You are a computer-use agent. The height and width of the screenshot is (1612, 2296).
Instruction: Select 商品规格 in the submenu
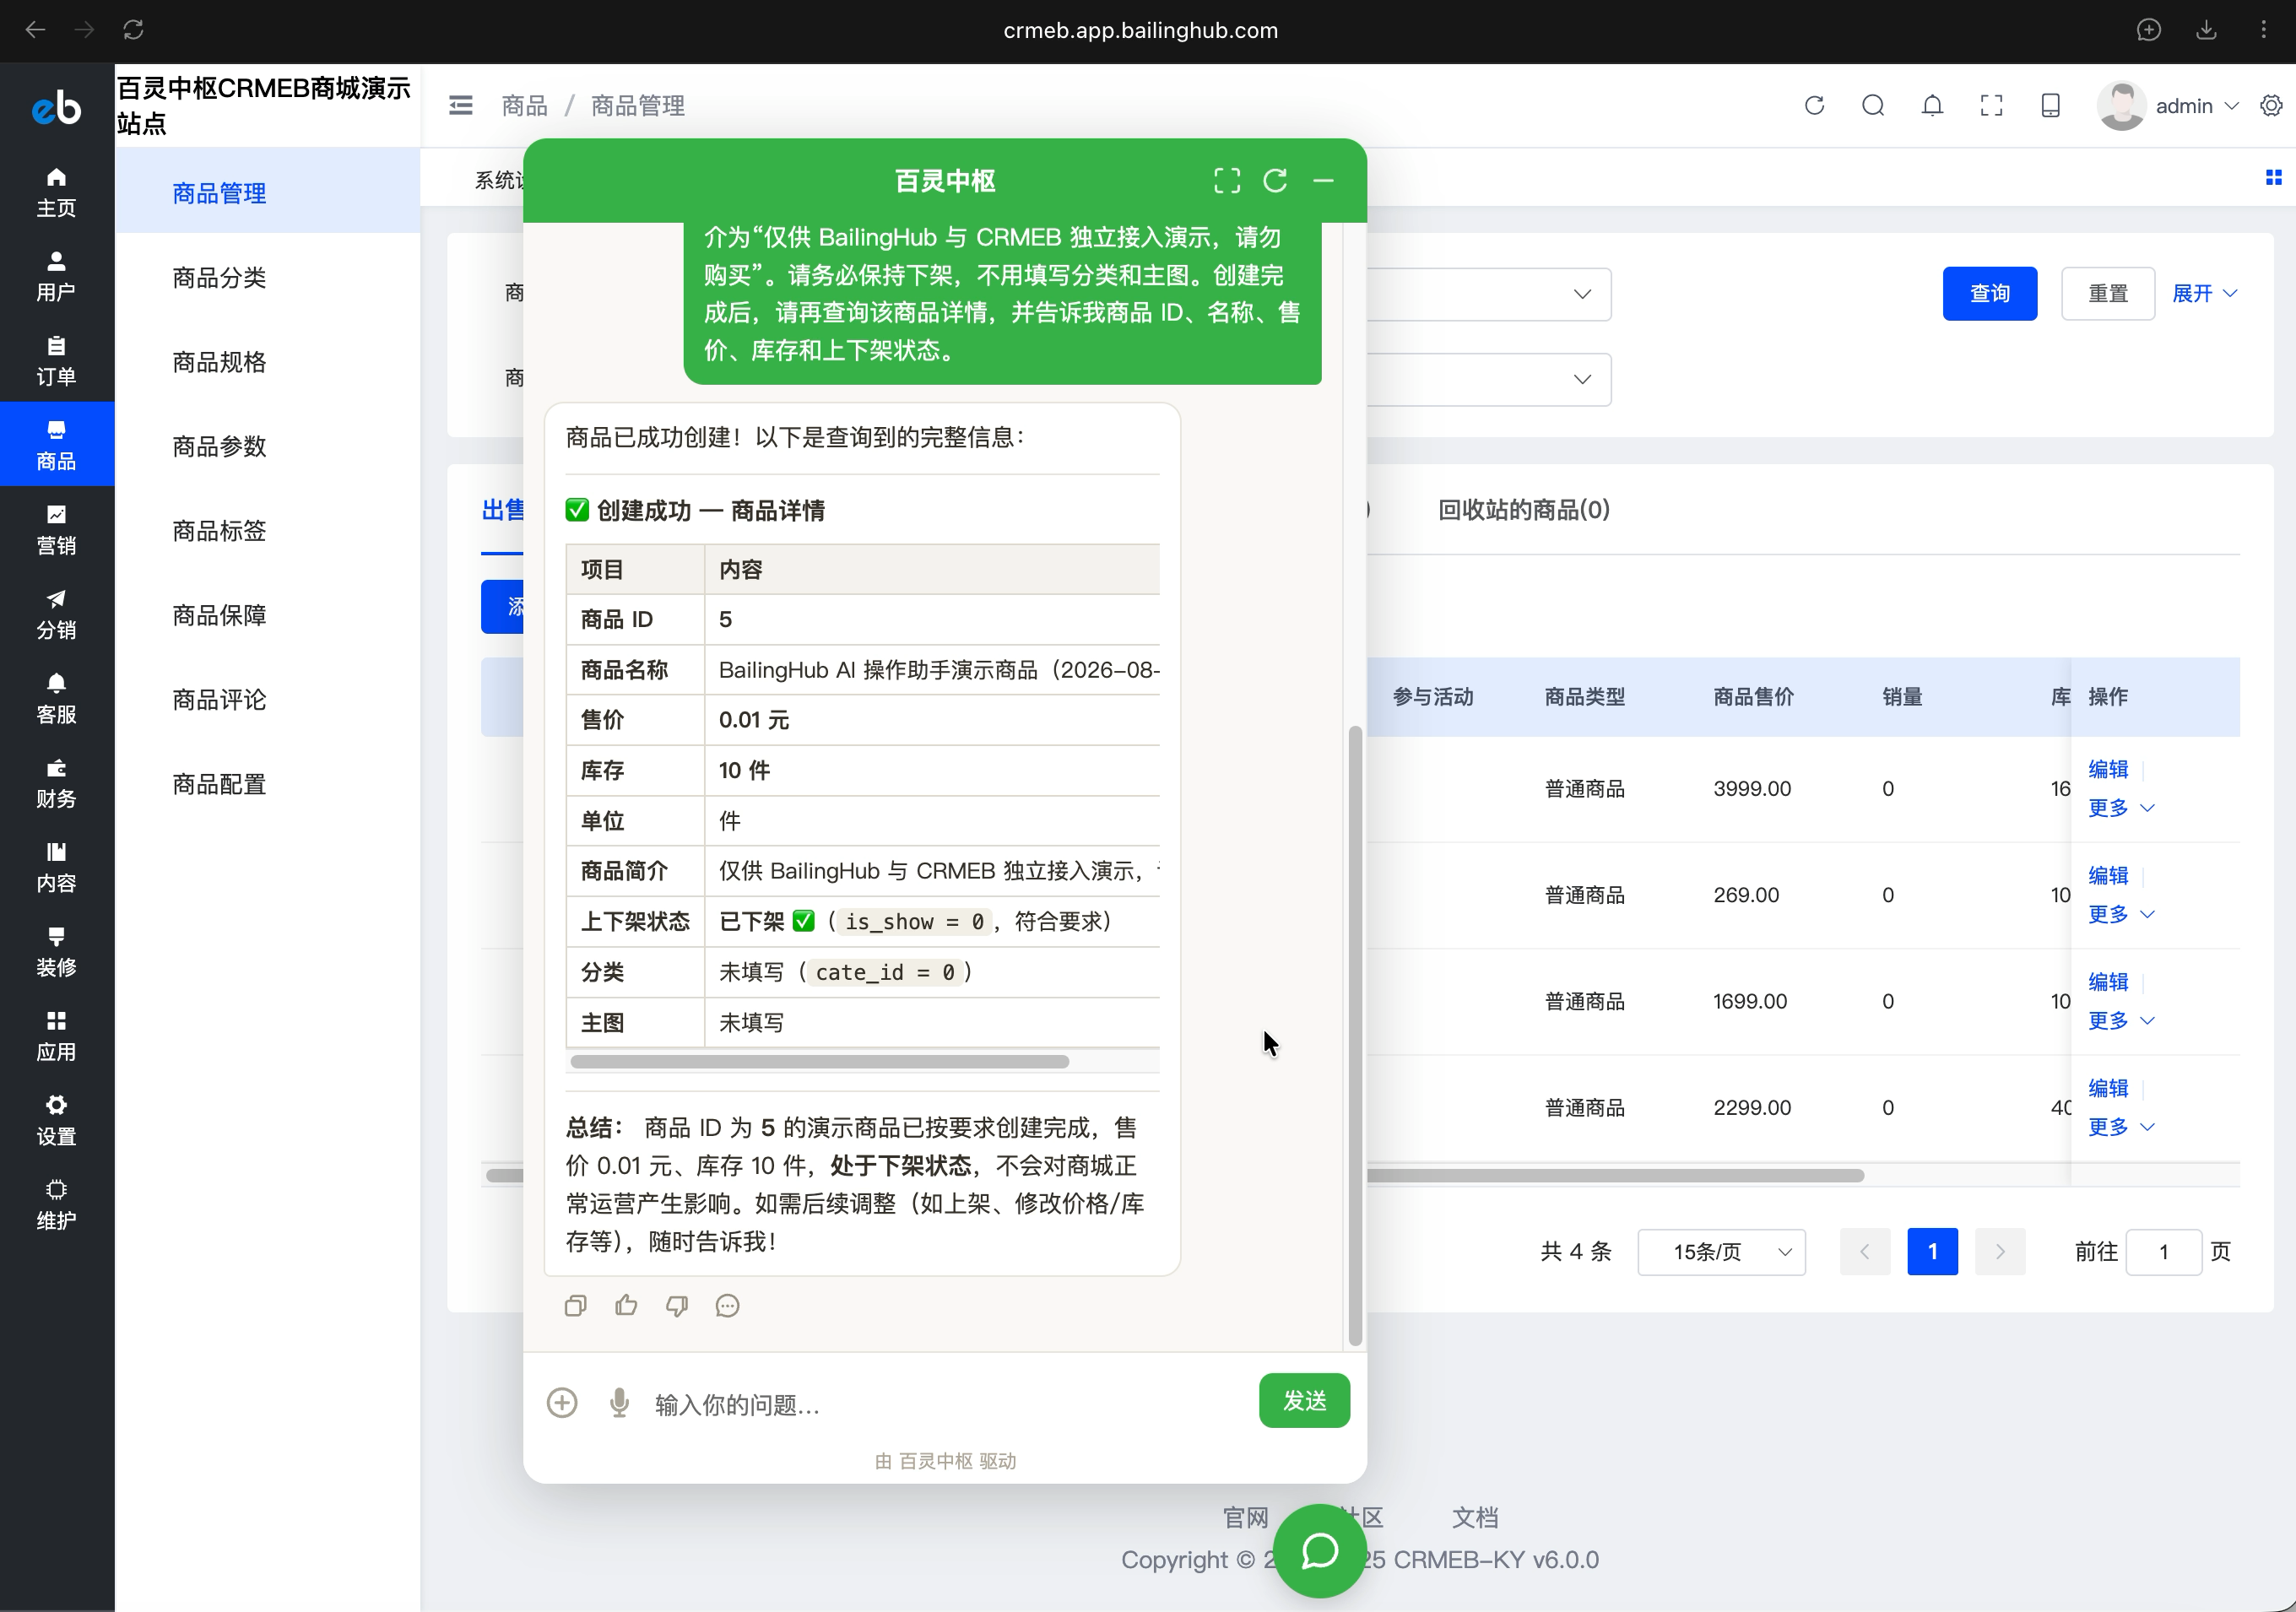pyautogui.click(x=267, y=362)
